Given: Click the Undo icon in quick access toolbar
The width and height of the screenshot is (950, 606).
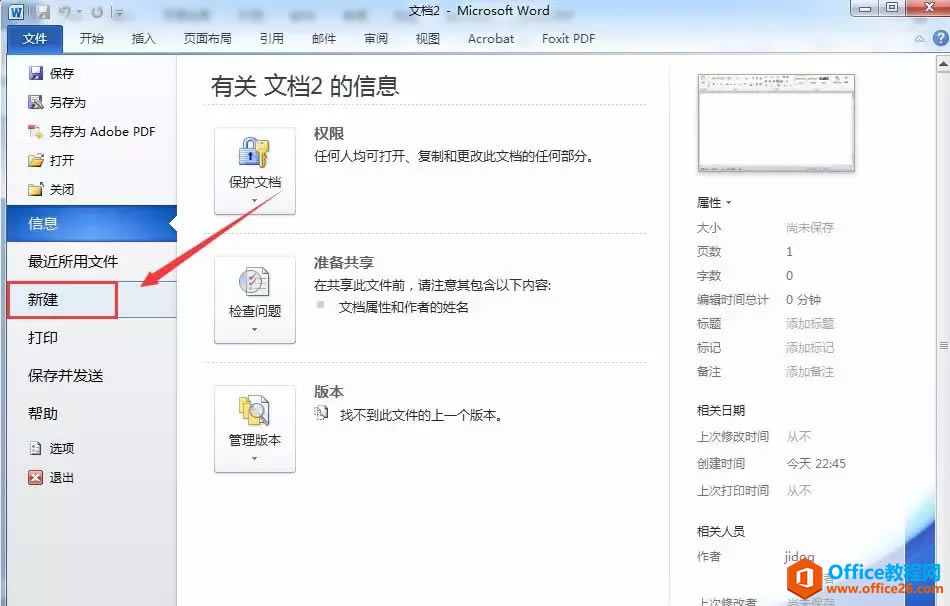Looking at the screenshot, I should pyautogui.click(x=66, y=12).
